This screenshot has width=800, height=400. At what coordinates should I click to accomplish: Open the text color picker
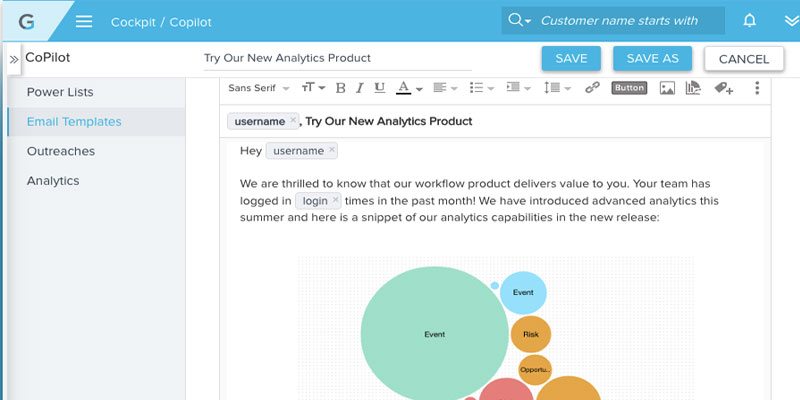(x=409, y=88)
